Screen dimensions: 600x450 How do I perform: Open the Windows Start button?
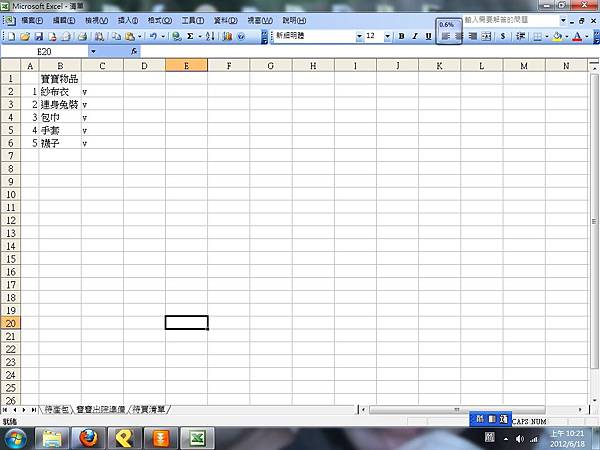coord(14,439)
